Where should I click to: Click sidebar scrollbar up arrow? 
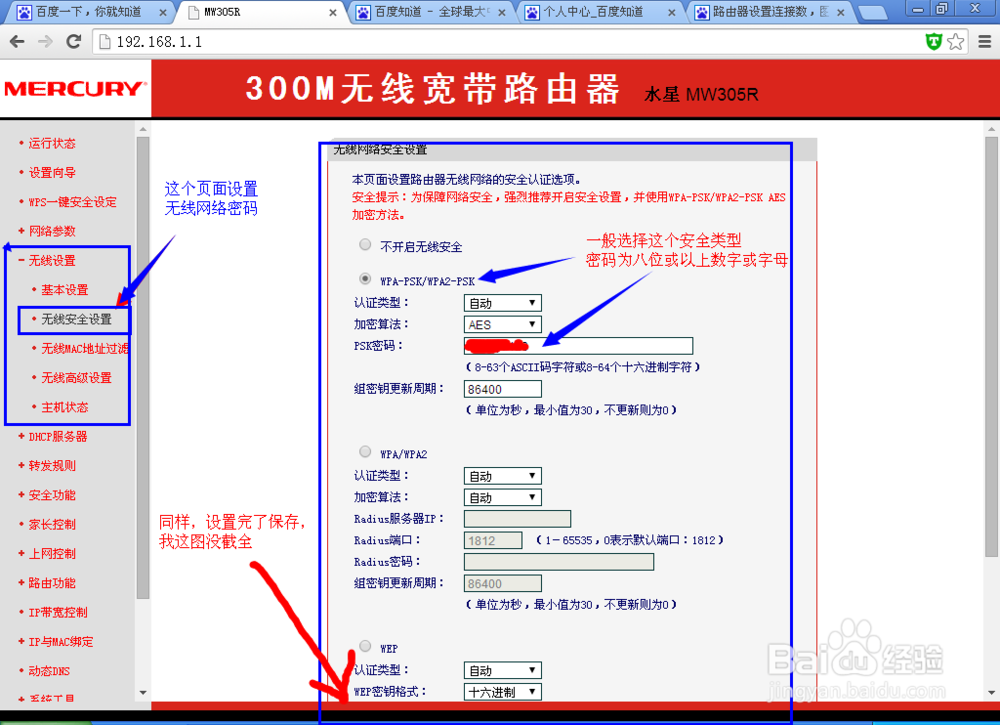tap(143, 129)
